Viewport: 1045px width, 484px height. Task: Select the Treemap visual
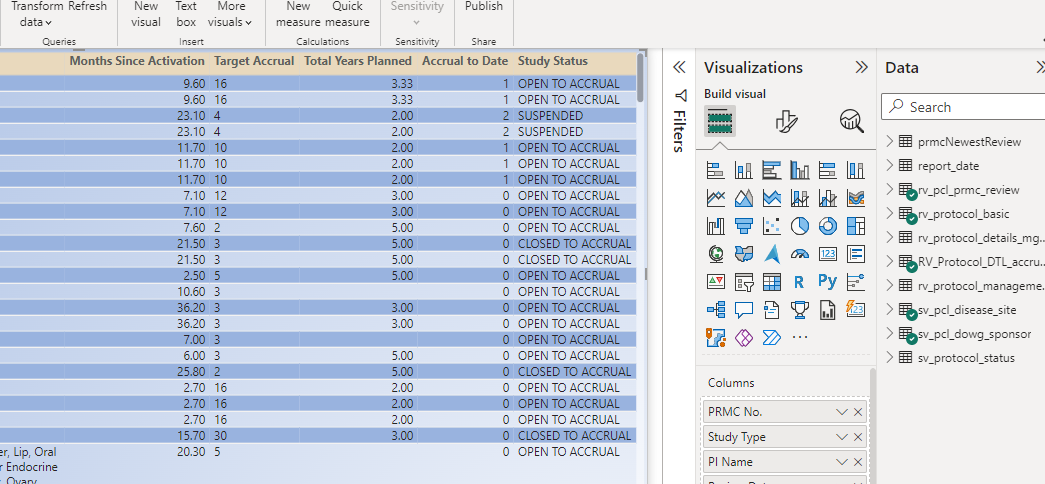[856, 226]
